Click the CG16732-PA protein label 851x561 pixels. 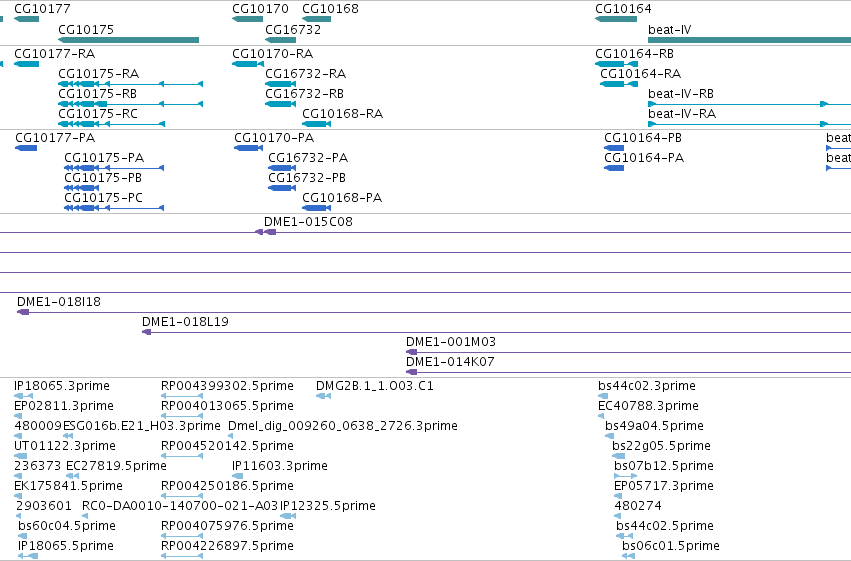click(x=308, y=158)
